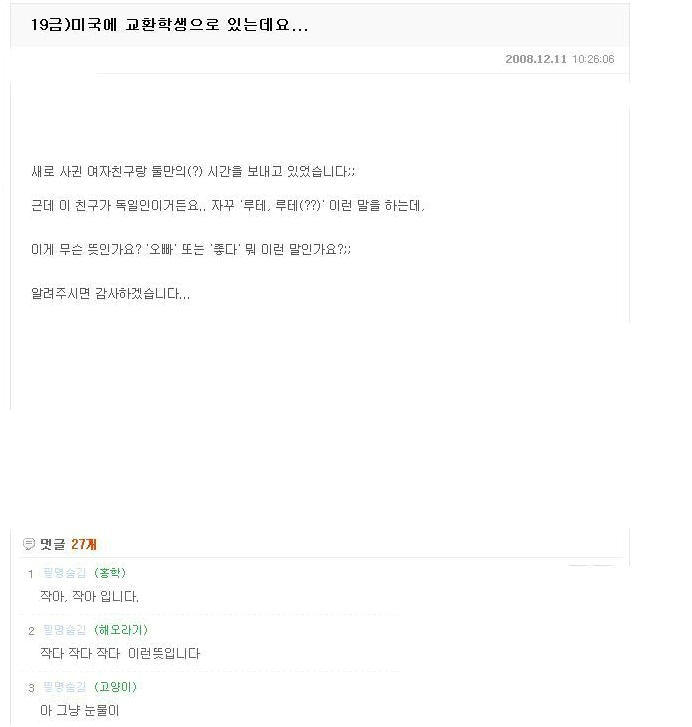The width and height of the screenshot is (692, 727).
Task: Click the (고양이) nickname
Action: 115,687
